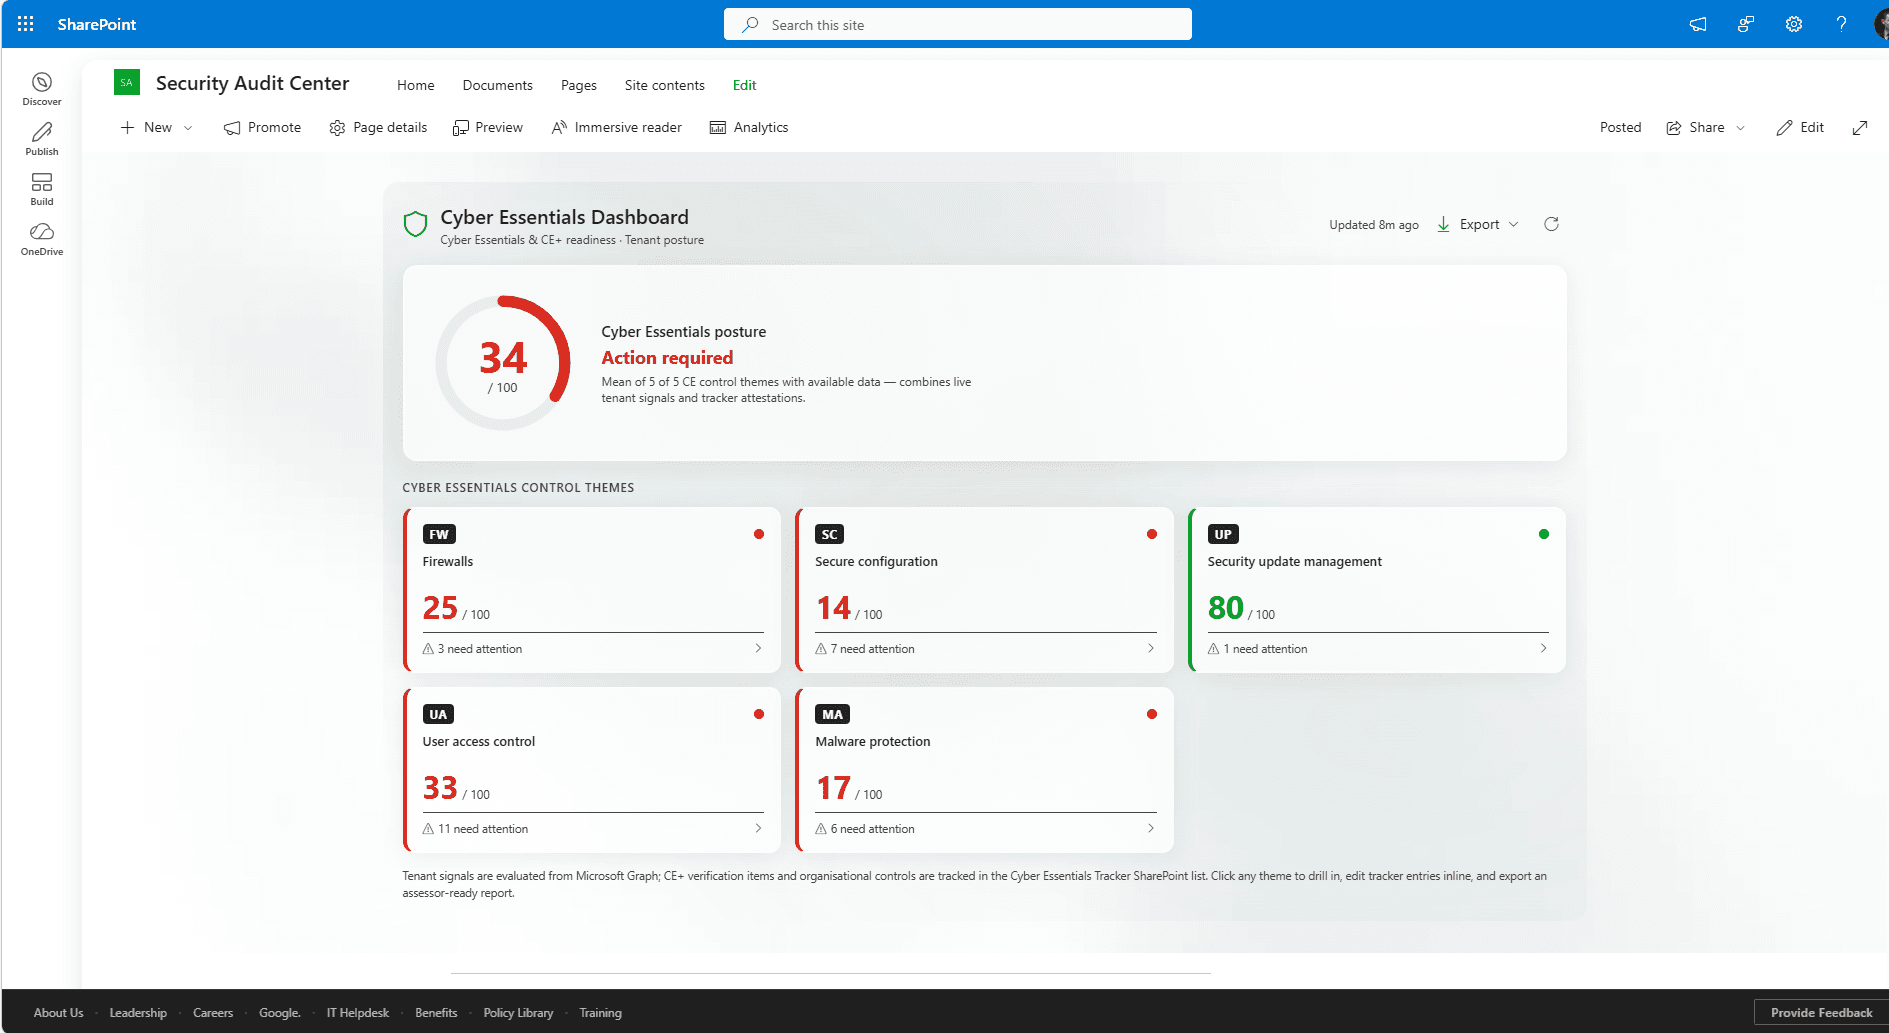The width and height of the screenshot is (1889, 1033).
Task: Click the Updated 8m ago text
Action: [1374, 225]
